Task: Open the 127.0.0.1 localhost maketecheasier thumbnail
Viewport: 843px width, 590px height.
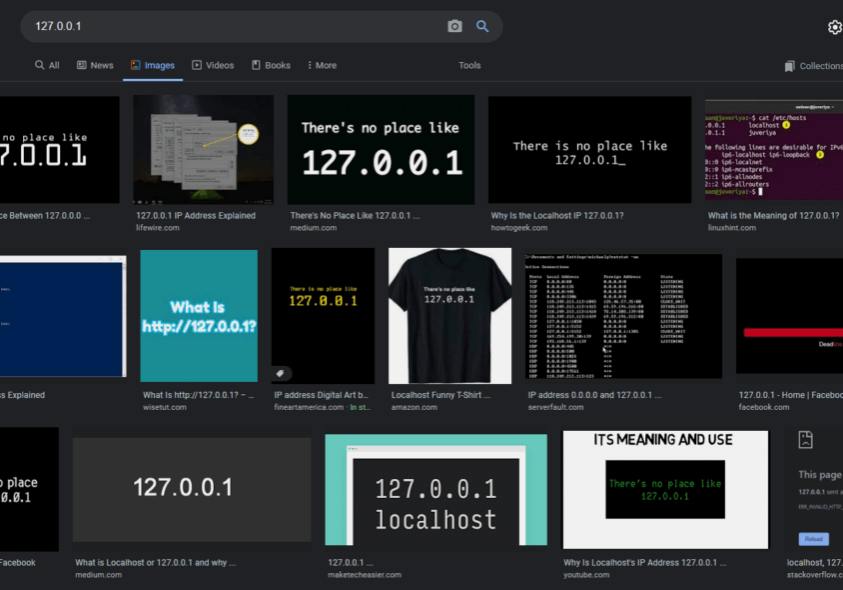Action: tap(435, 489)
